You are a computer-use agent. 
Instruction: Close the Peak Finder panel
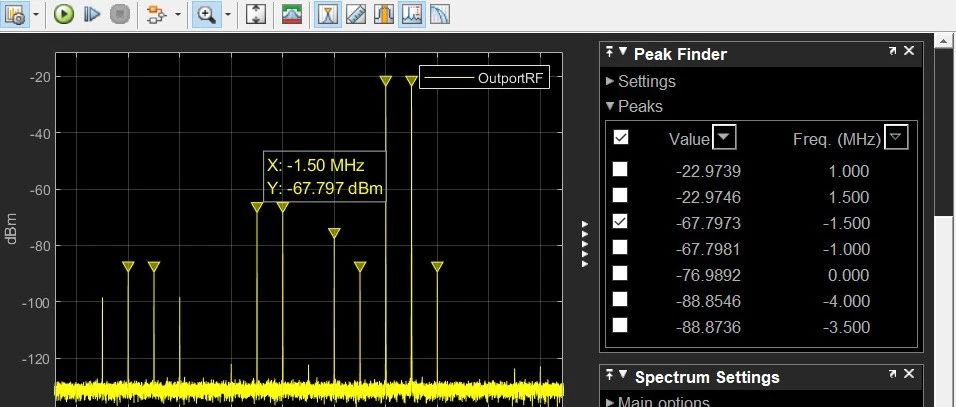tap(908, 52)
